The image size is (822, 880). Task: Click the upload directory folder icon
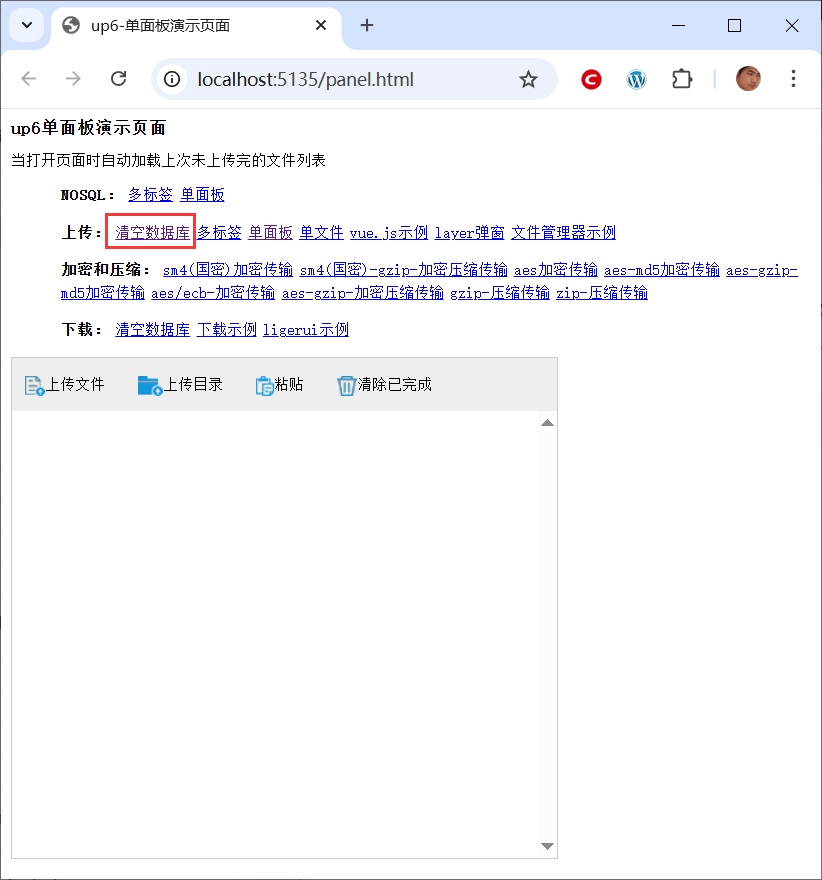tap(150, 385)
